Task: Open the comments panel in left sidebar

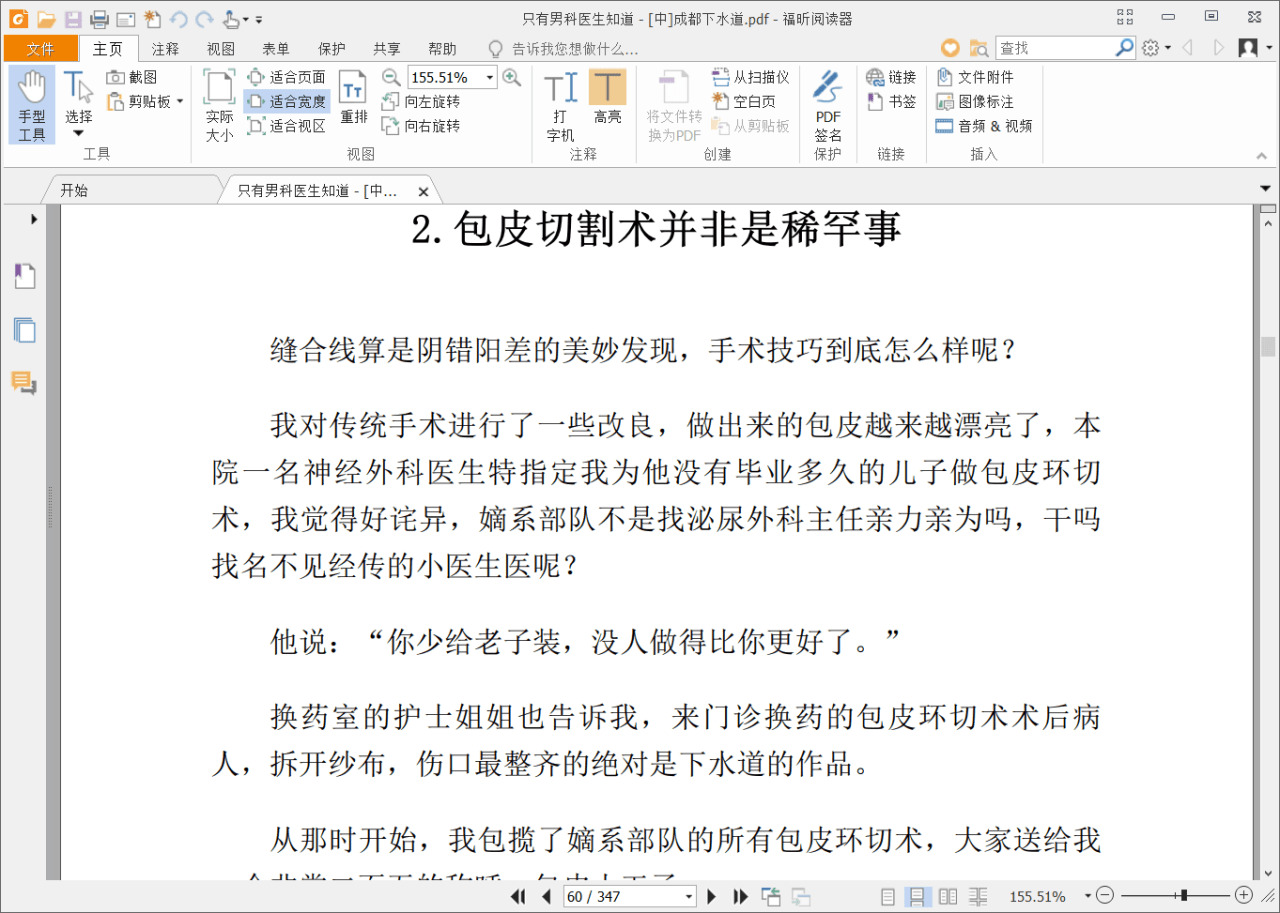Action: pyautogui.click(x=24, y=383)
